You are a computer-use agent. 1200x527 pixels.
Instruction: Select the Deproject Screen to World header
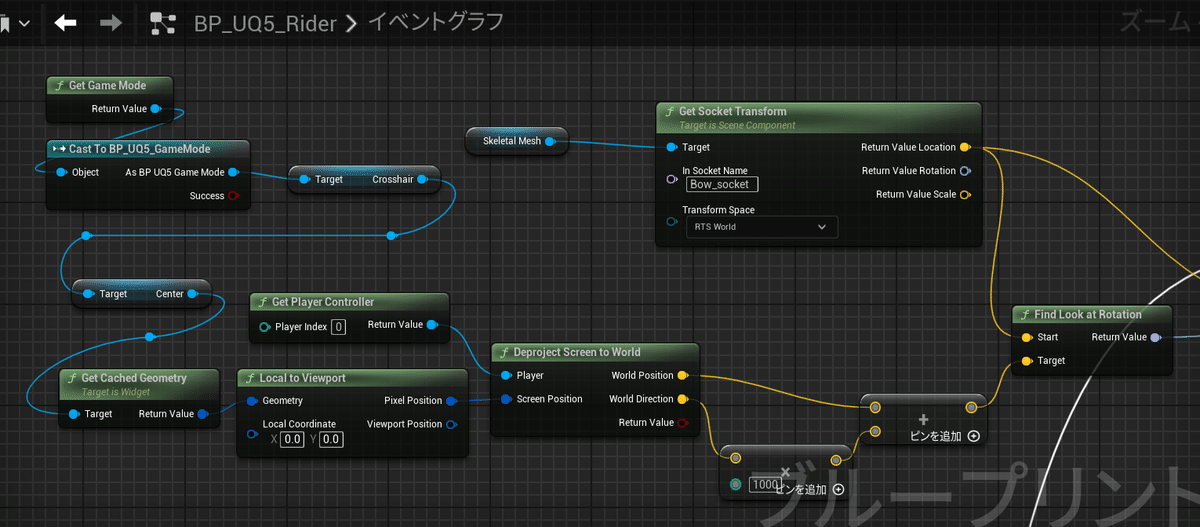(x=595, y=352)
